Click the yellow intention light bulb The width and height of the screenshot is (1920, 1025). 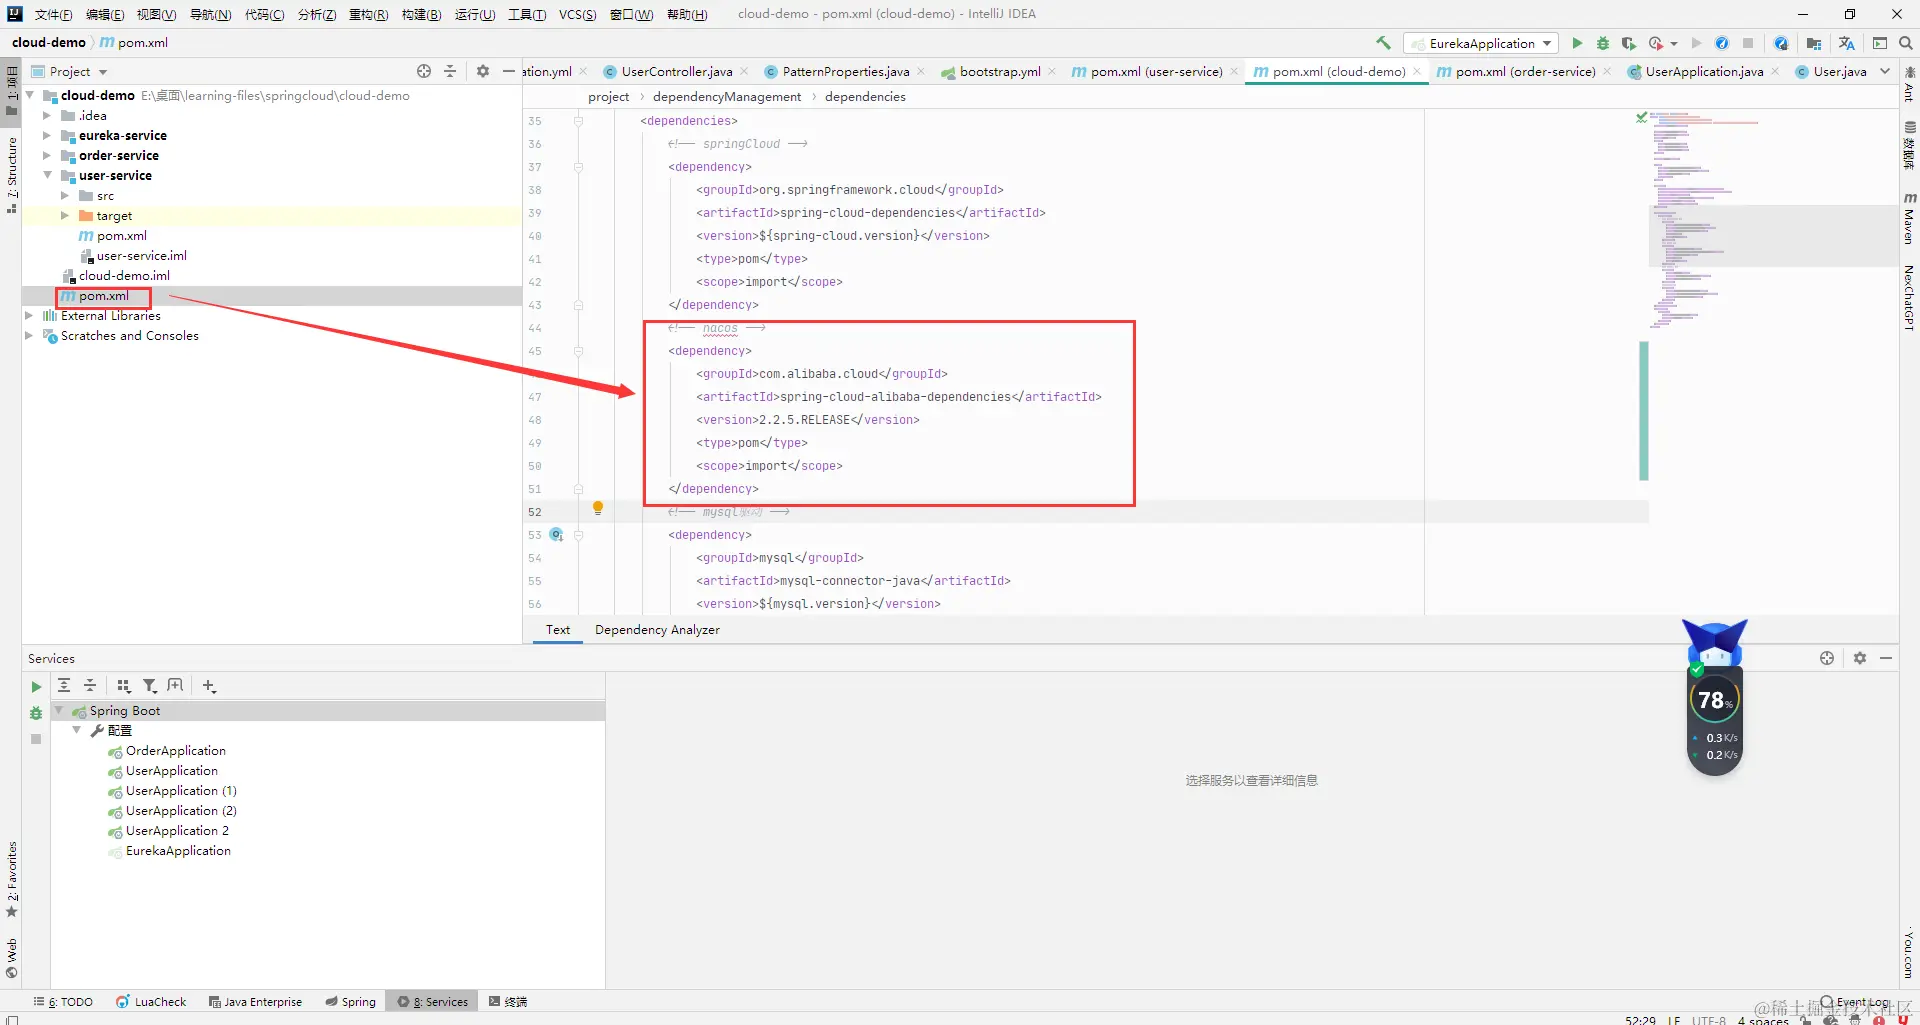pos(598,508)
